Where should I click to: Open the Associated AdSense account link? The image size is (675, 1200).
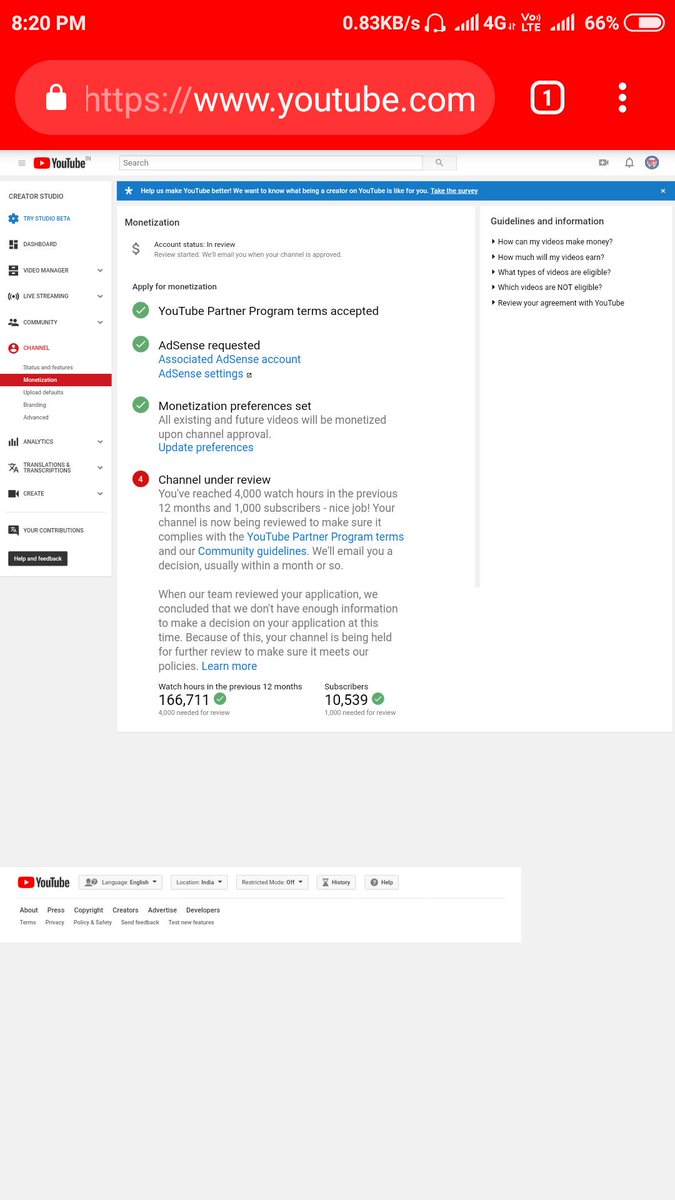[x=229, y=359]
